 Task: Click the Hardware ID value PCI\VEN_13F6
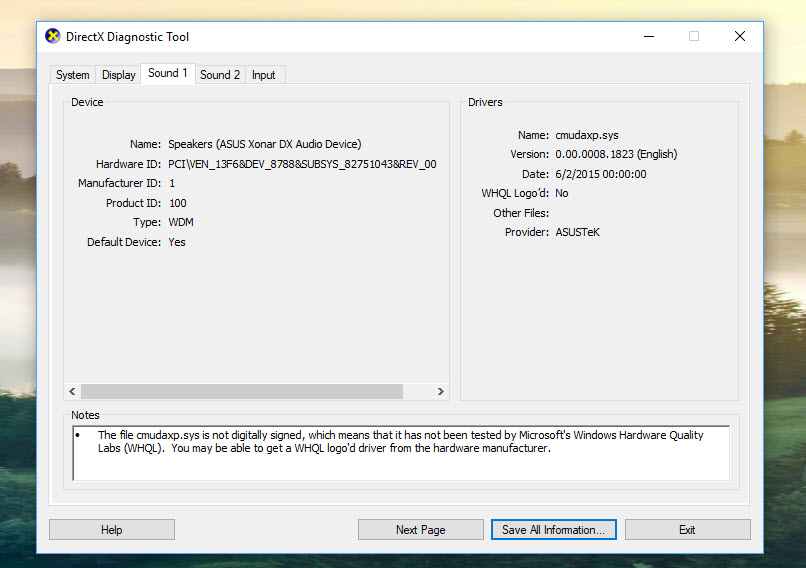[302, 164]
